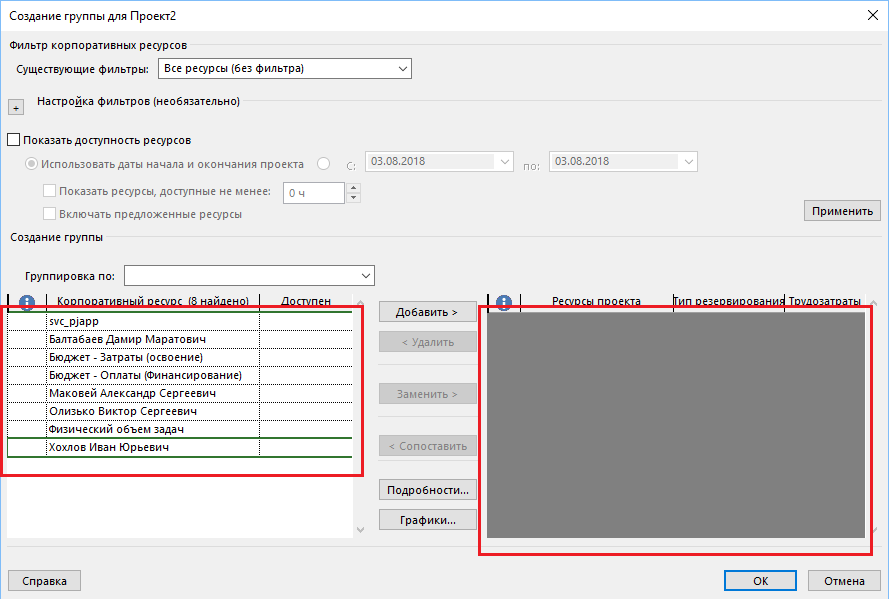Image resolution: width=889 pixels, height=599 pixels.
Task: Click Корпоративный ресурс column header
Action: pyautogui.click(x=153, y=301)
